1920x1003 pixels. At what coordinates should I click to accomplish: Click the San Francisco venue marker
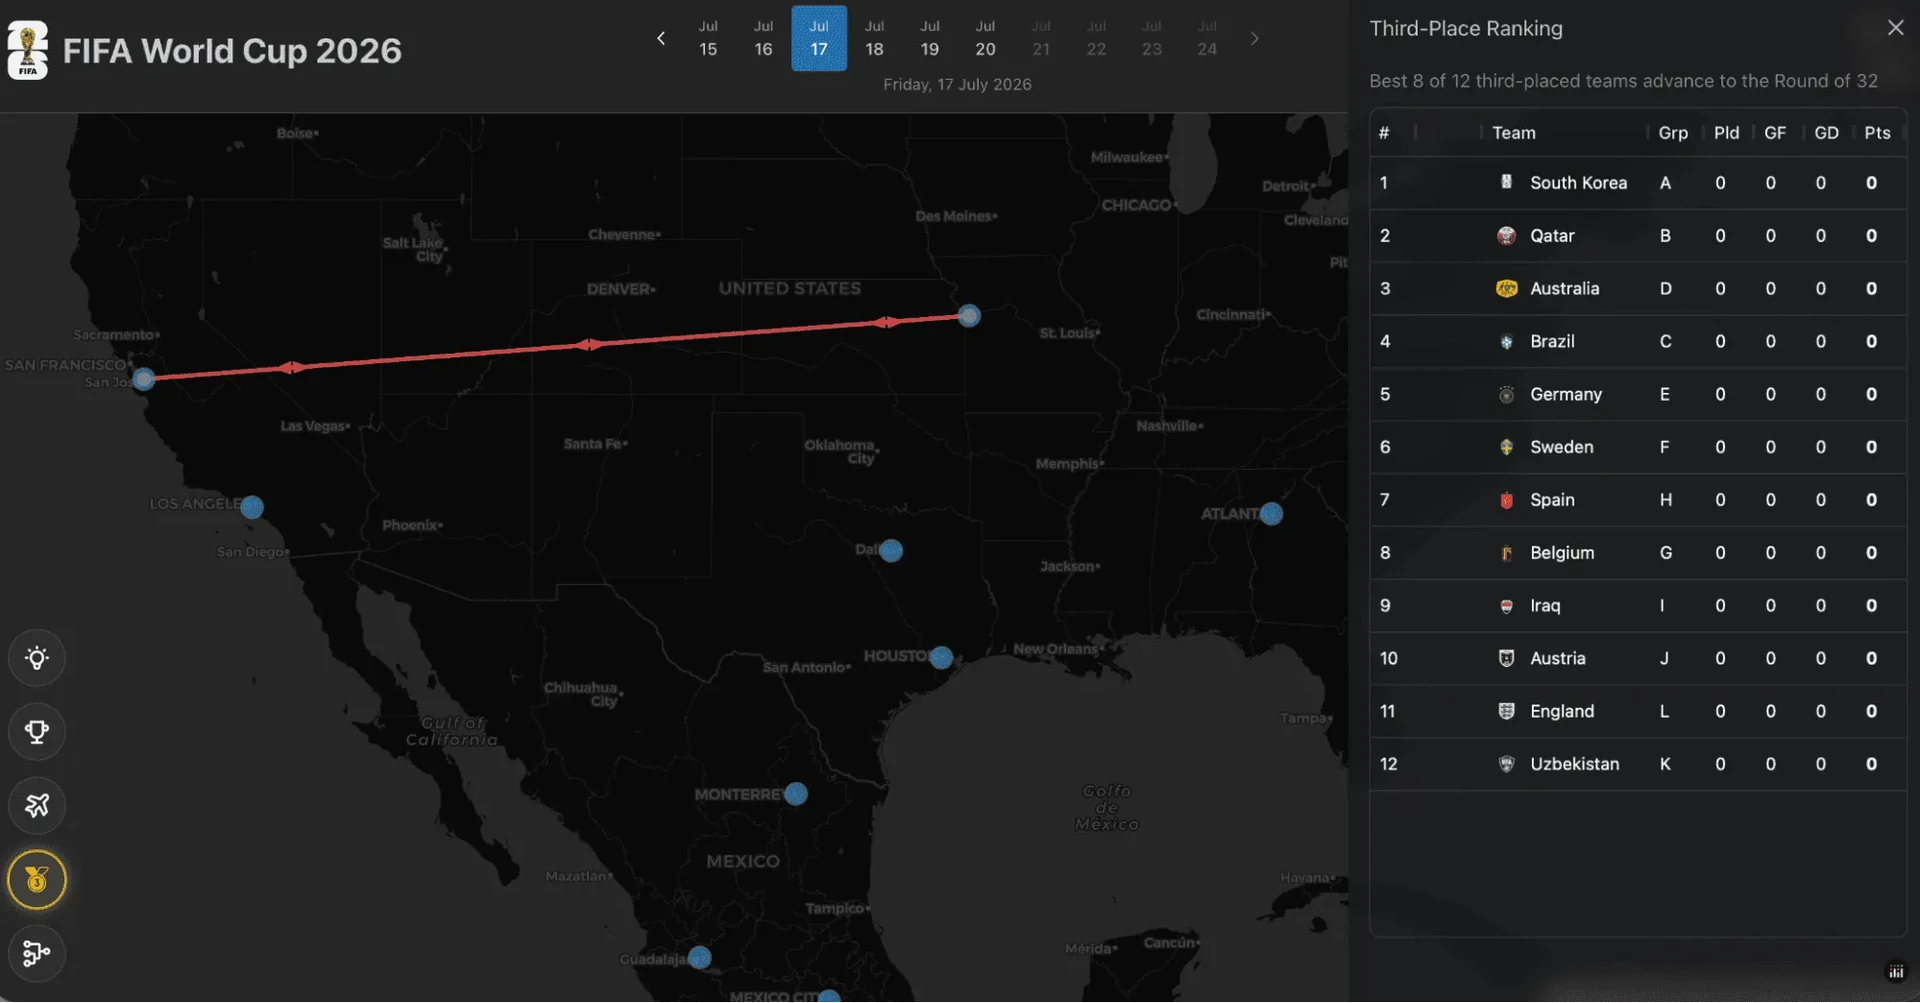coord(144,379)
